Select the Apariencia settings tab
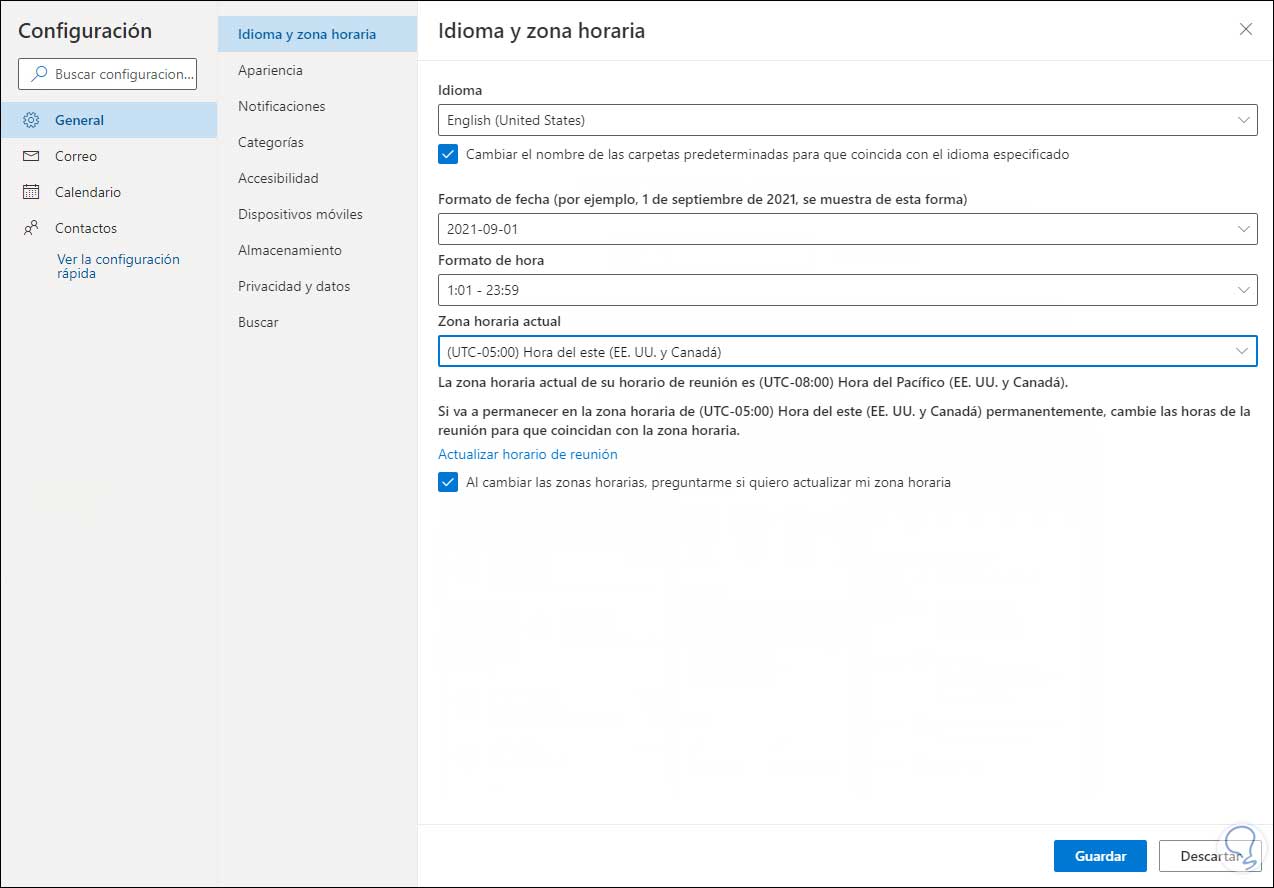This screenshot has width=1274, height=888. (270, 70)
